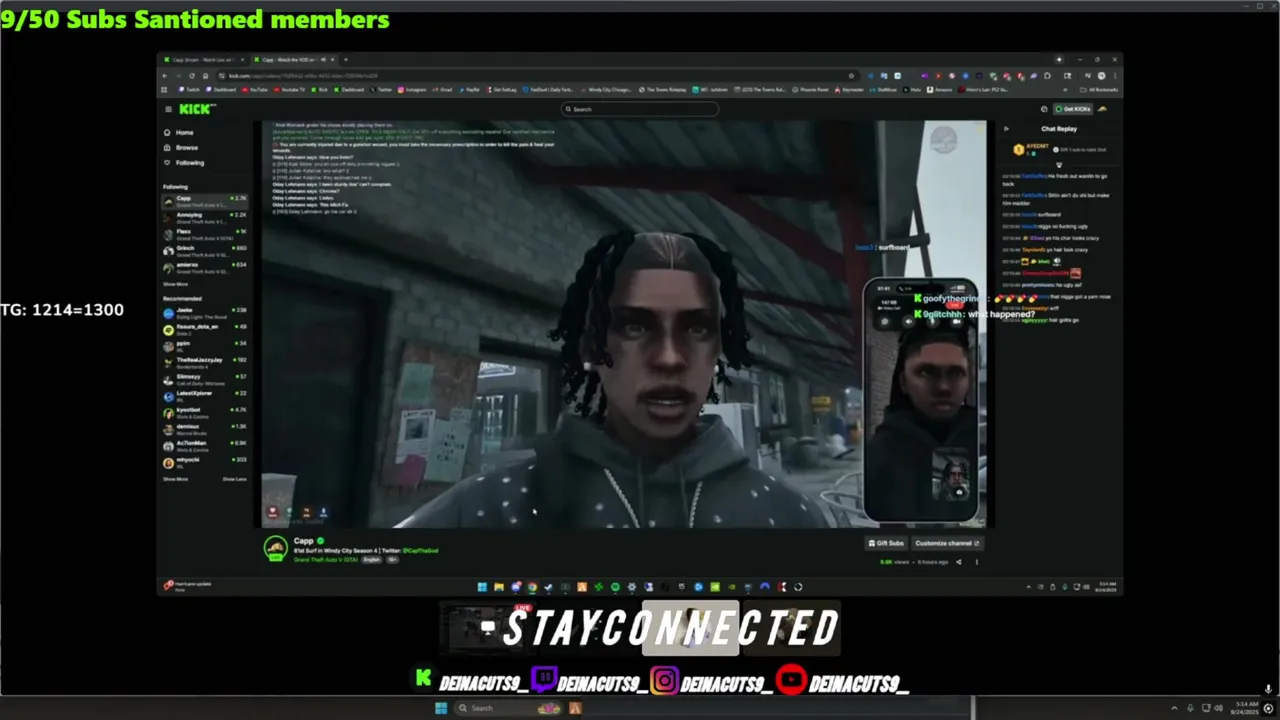1280x720 pixels.
Task: Click the Gift Subs button
Action: point(886,543)
